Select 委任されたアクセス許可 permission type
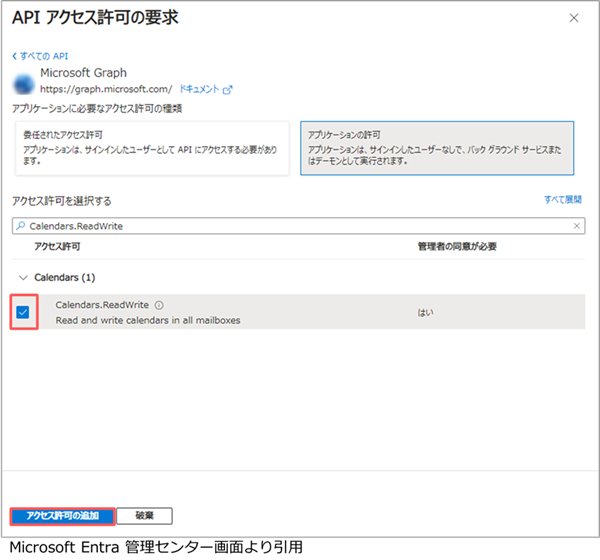 151,146
